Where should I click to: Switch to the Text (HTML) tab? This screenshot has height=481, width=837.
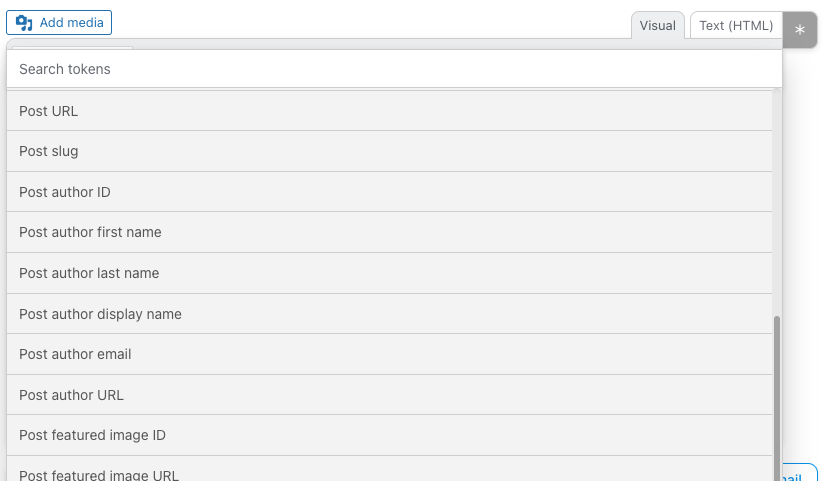(x=735, y=25)
